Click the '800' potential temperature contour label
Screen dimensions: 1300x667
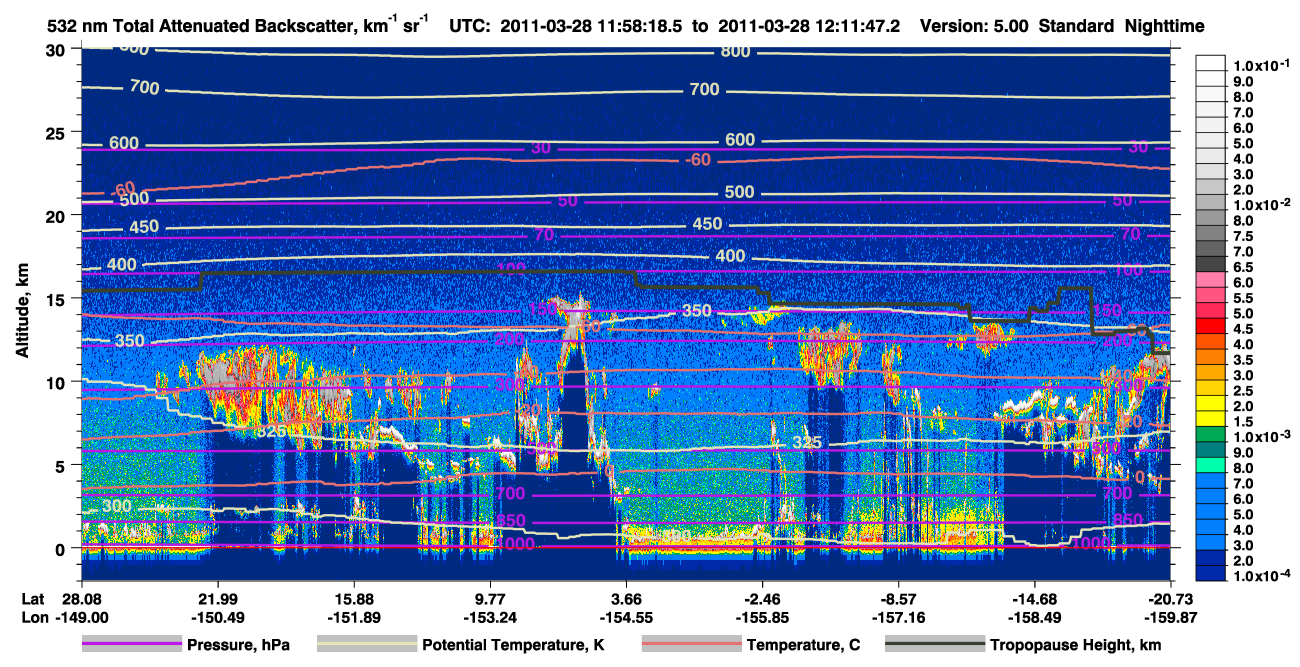tap(734, 52)
